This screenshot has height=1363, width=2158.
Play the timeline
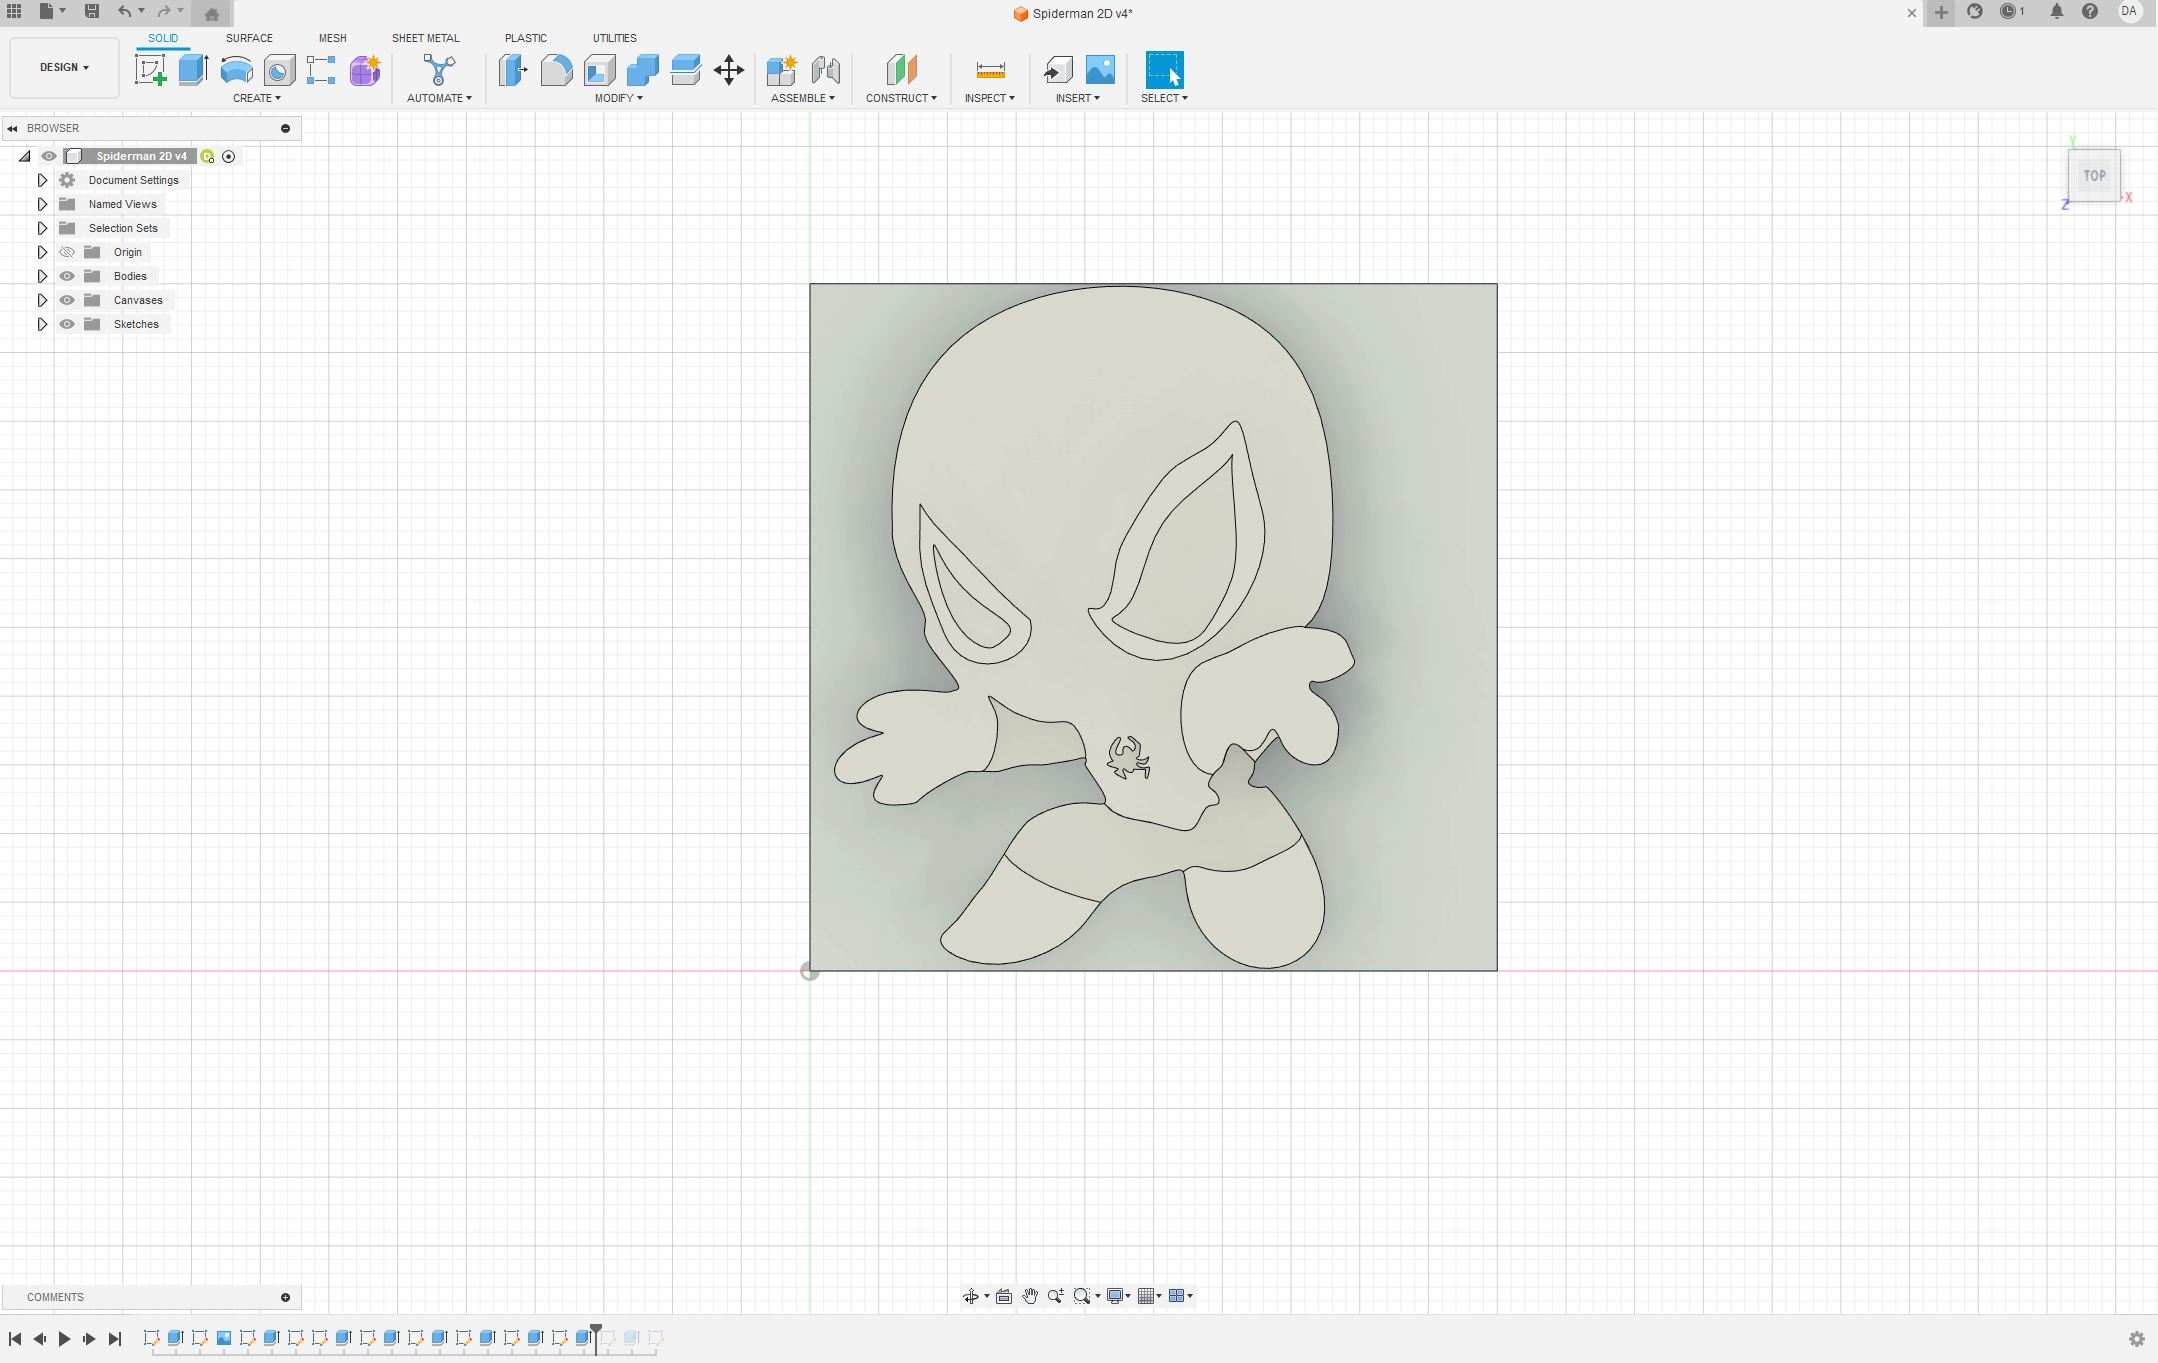point(64,1338)
